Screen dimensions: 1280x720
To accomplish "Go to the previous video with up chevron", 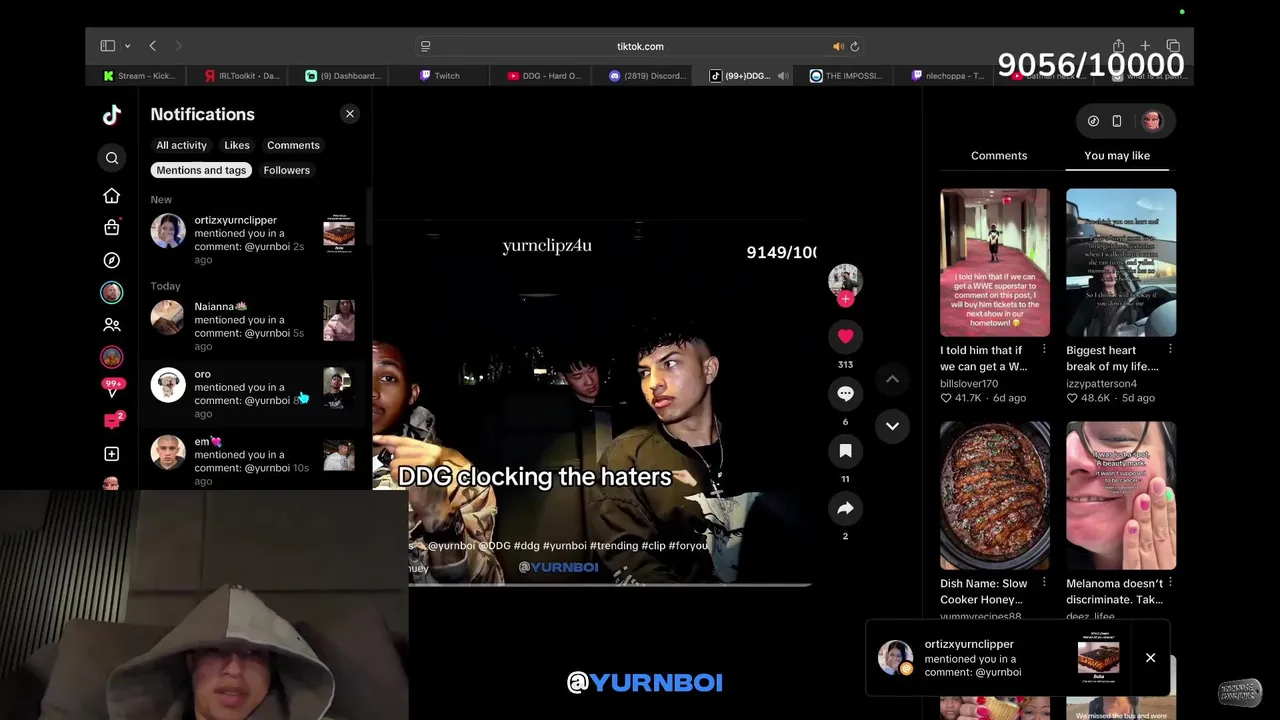I will 892,379.
